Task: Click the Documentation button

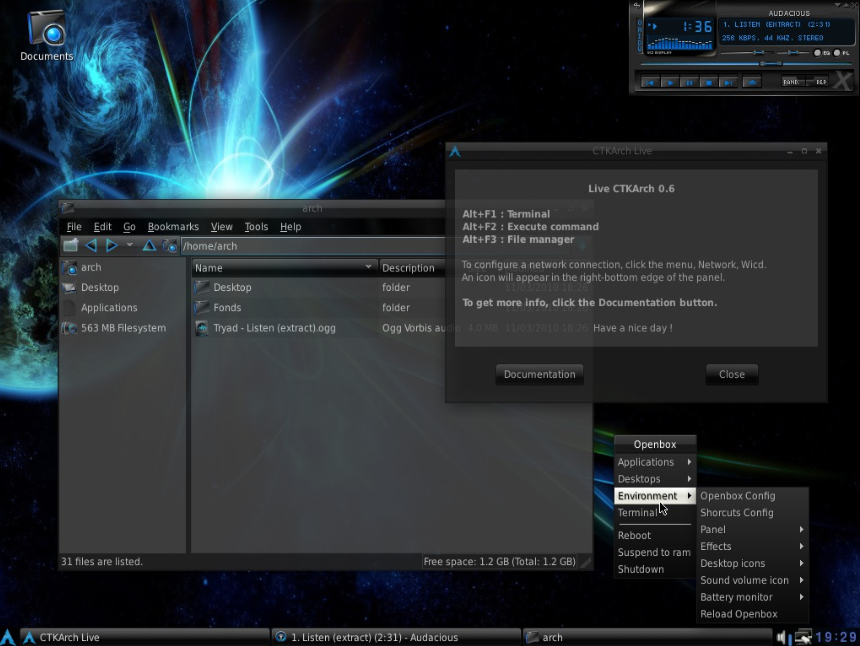Action: click(x=540, y=375)
